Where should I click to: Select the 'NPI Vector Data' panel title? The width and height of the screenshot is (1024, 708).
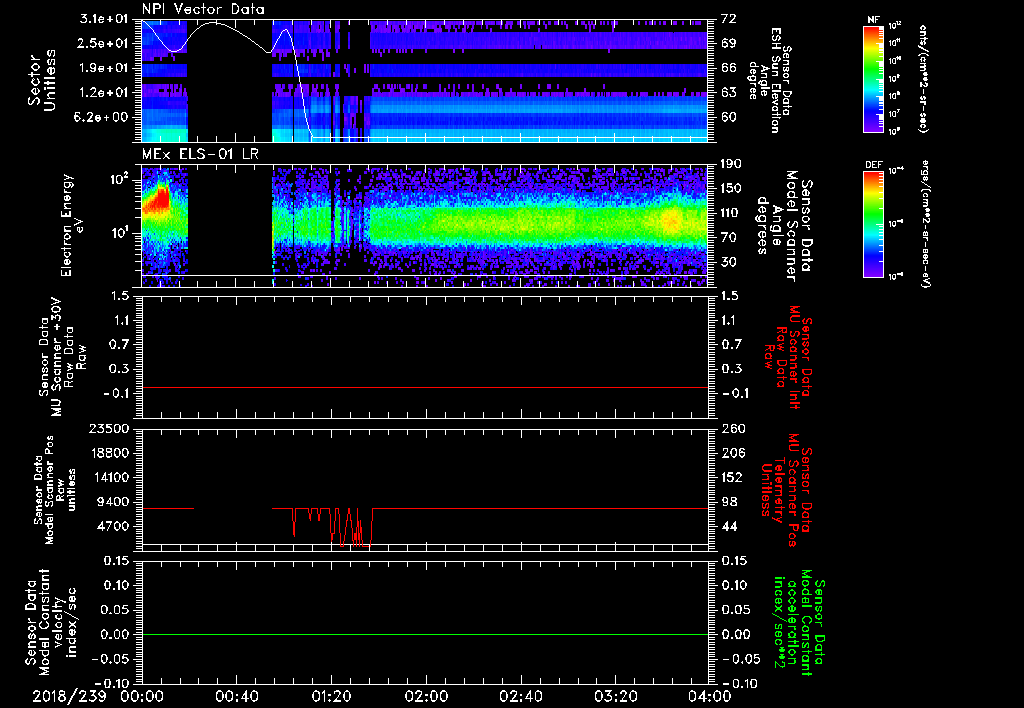coord(203,9)
